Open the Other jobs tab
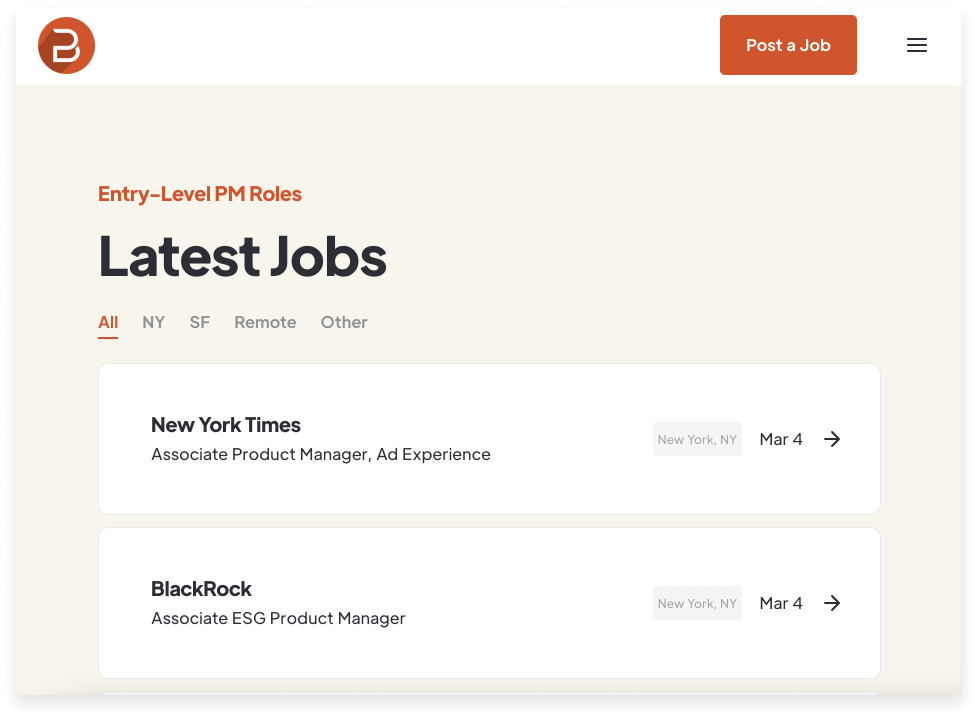 [343, 322]
